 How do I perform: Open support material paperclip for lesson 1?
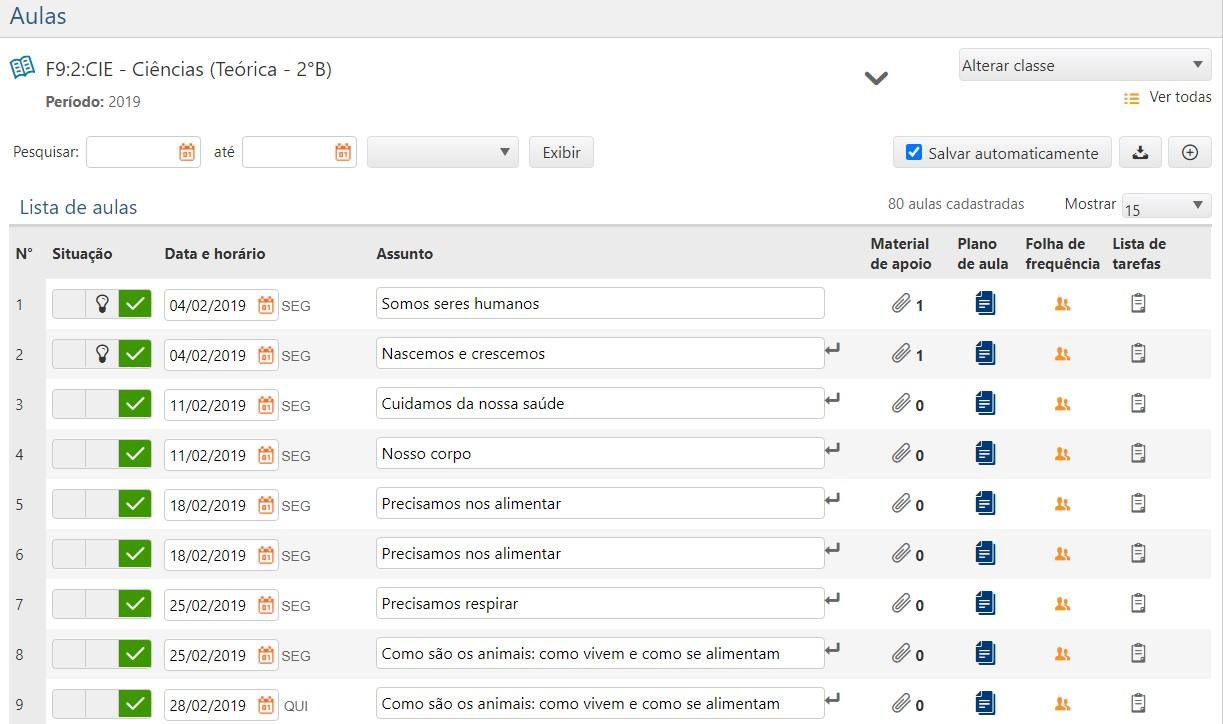tap(901, 303)
